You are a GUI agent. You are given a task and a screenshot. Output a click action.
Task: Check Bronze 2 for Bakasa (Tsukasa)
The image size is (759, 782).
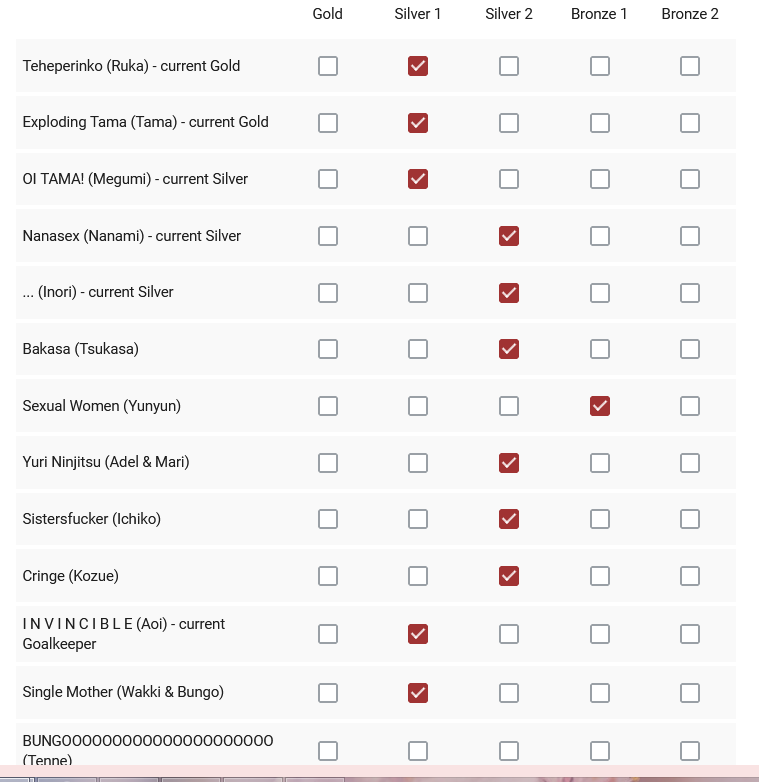pyautogui.click(x=690, y=349)
